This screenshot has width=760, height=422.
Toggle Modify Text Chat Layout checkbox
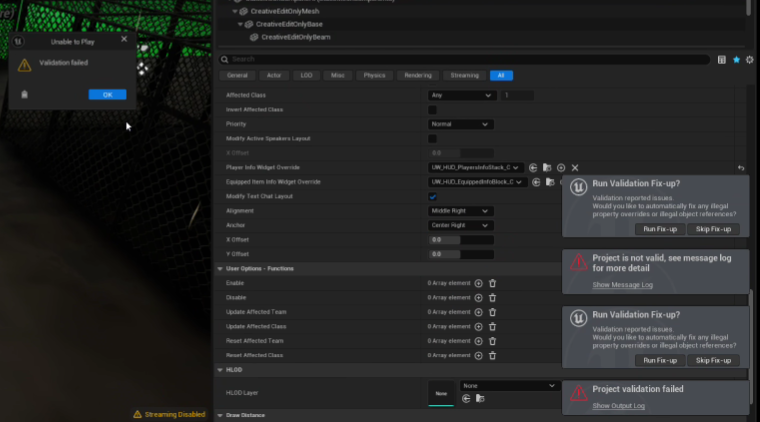[432, 197]
